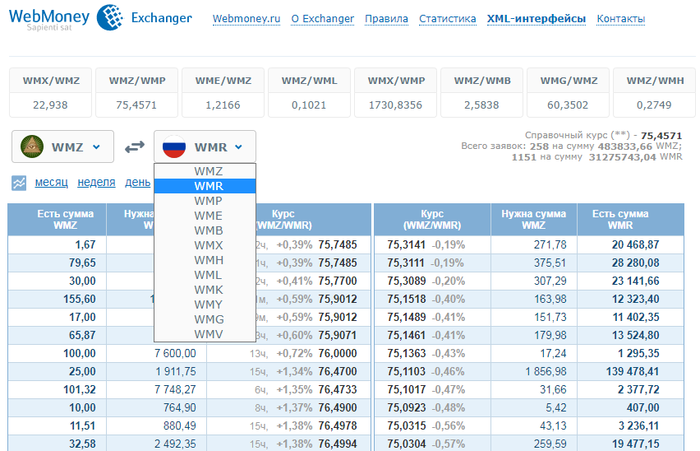Click the swap currencies arrows icon
Screen dimensions: 700x451
(134, 147)
